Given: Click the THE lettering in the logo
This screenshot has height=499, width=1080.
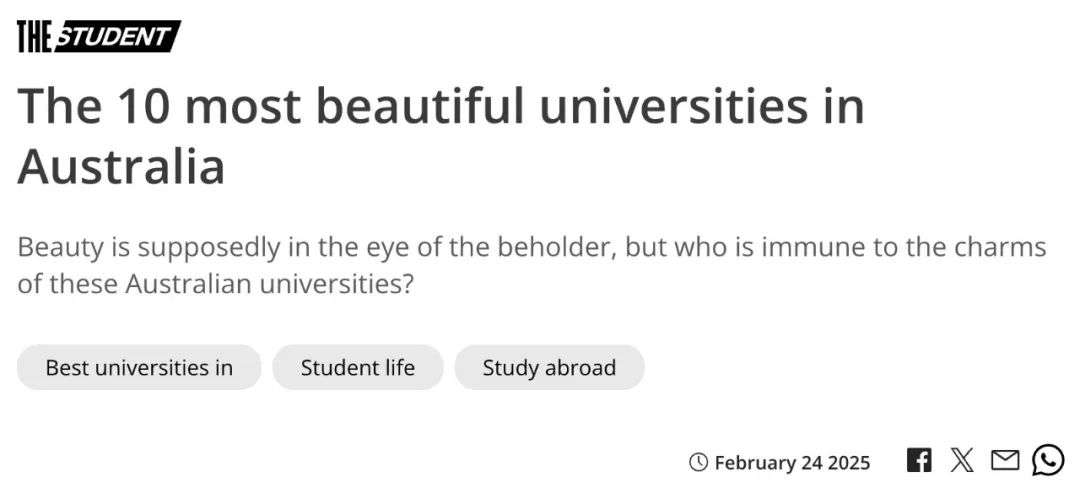Looking at the screenshot, I should point(34,37).
